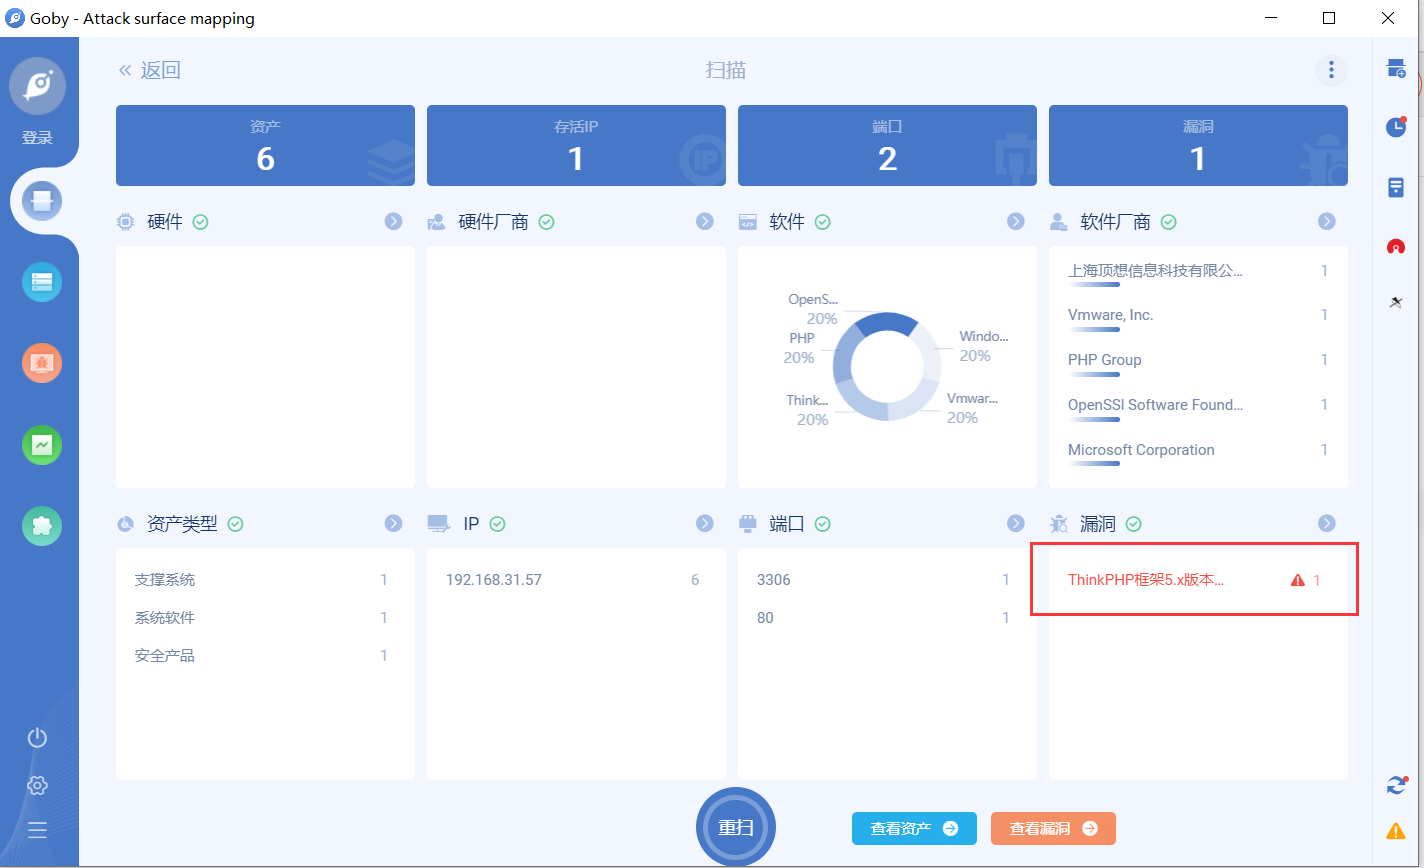1424x868 pixels.
Task: Expand the 漏洞 panel arrow
Action: pyautogui.click(x=1327, y=523)
